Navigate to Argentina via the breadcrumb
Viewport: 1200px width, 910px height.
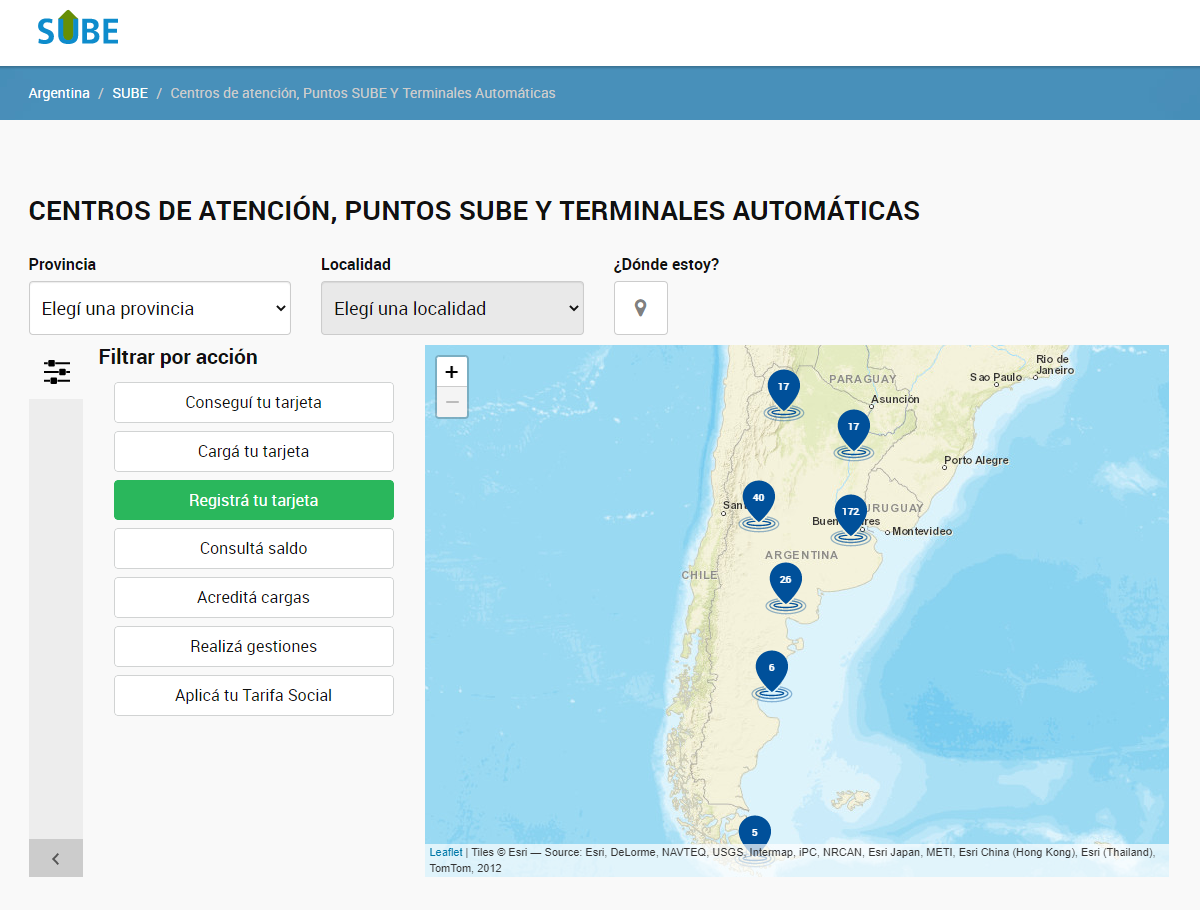coord(59,92)
